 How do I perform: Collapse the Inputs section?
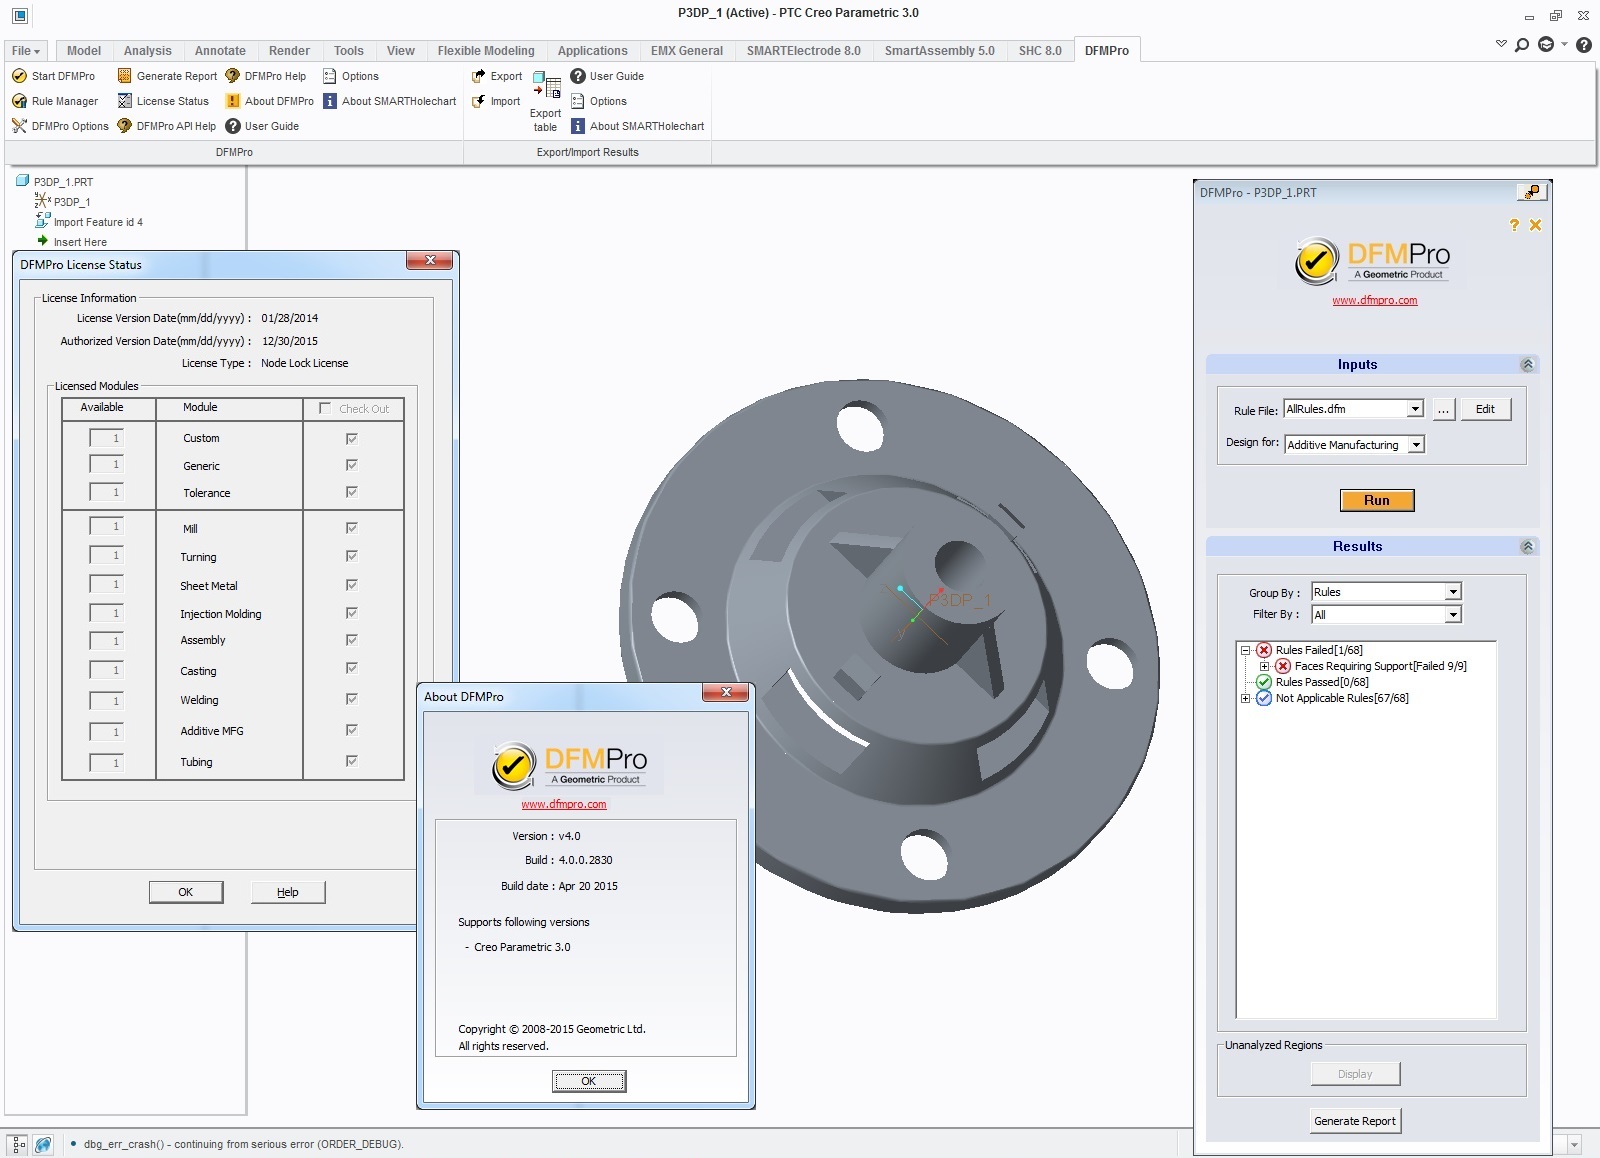(x=1527, y=365)
